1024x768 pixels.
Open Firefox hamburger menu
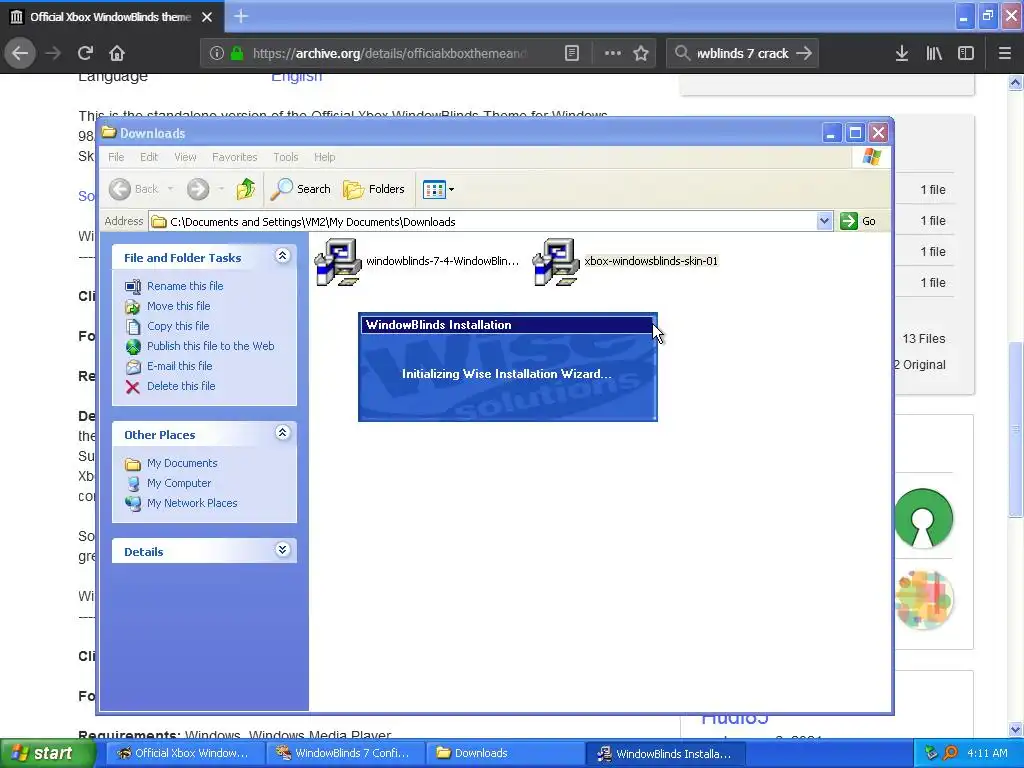click(x=1005, y=53)
